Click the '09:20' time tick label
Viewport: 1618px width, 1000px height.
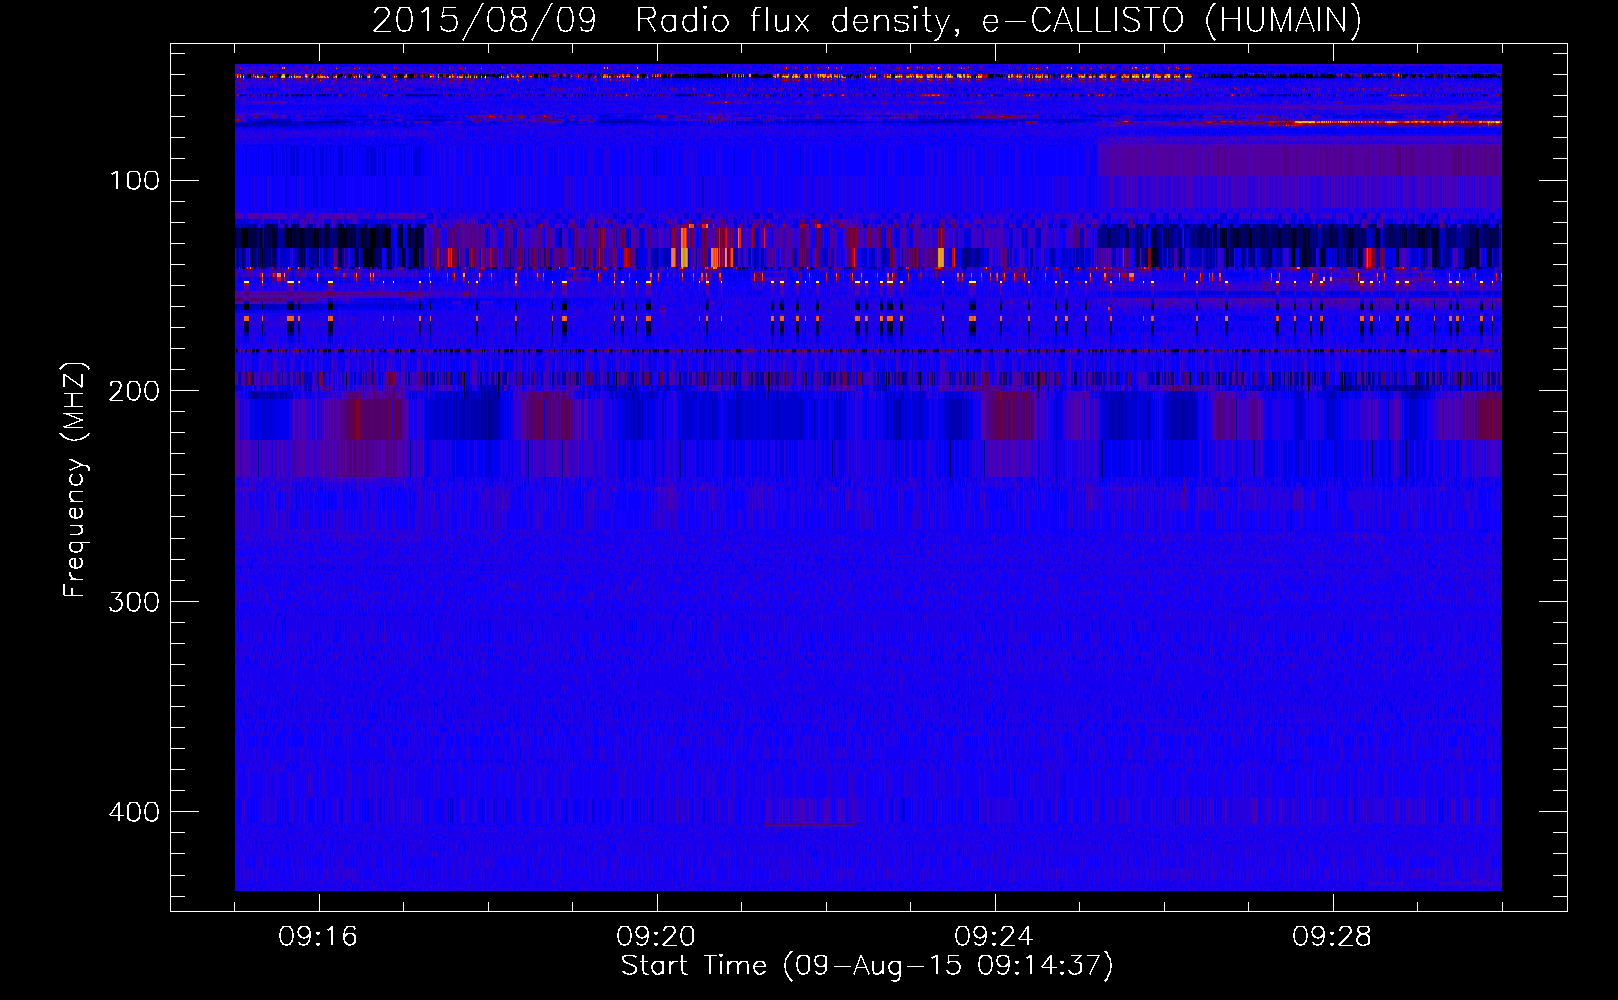click(656, 937)
